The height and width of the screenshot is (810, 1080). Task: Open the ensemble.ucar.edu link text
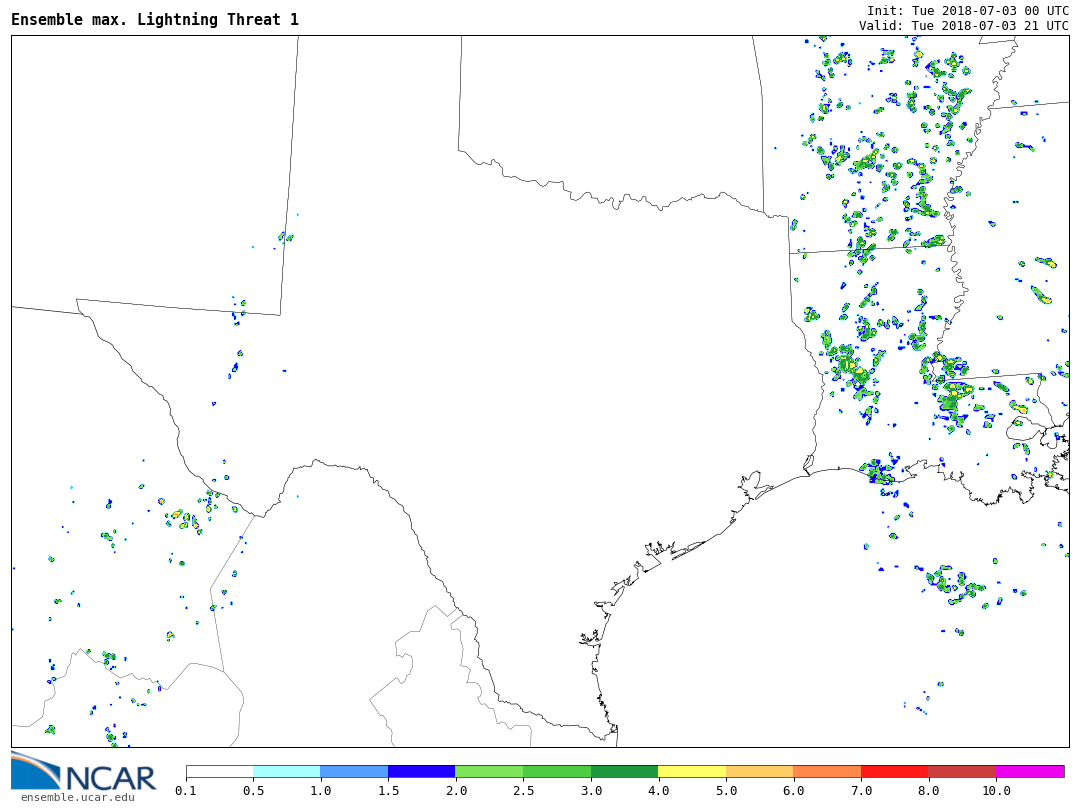pos(77,797)
